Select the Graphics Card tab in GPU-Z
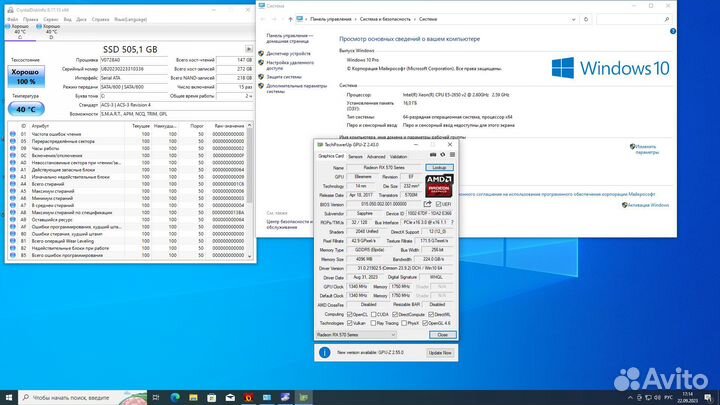This screenshot has width=720, height=405. click(331, 156)
